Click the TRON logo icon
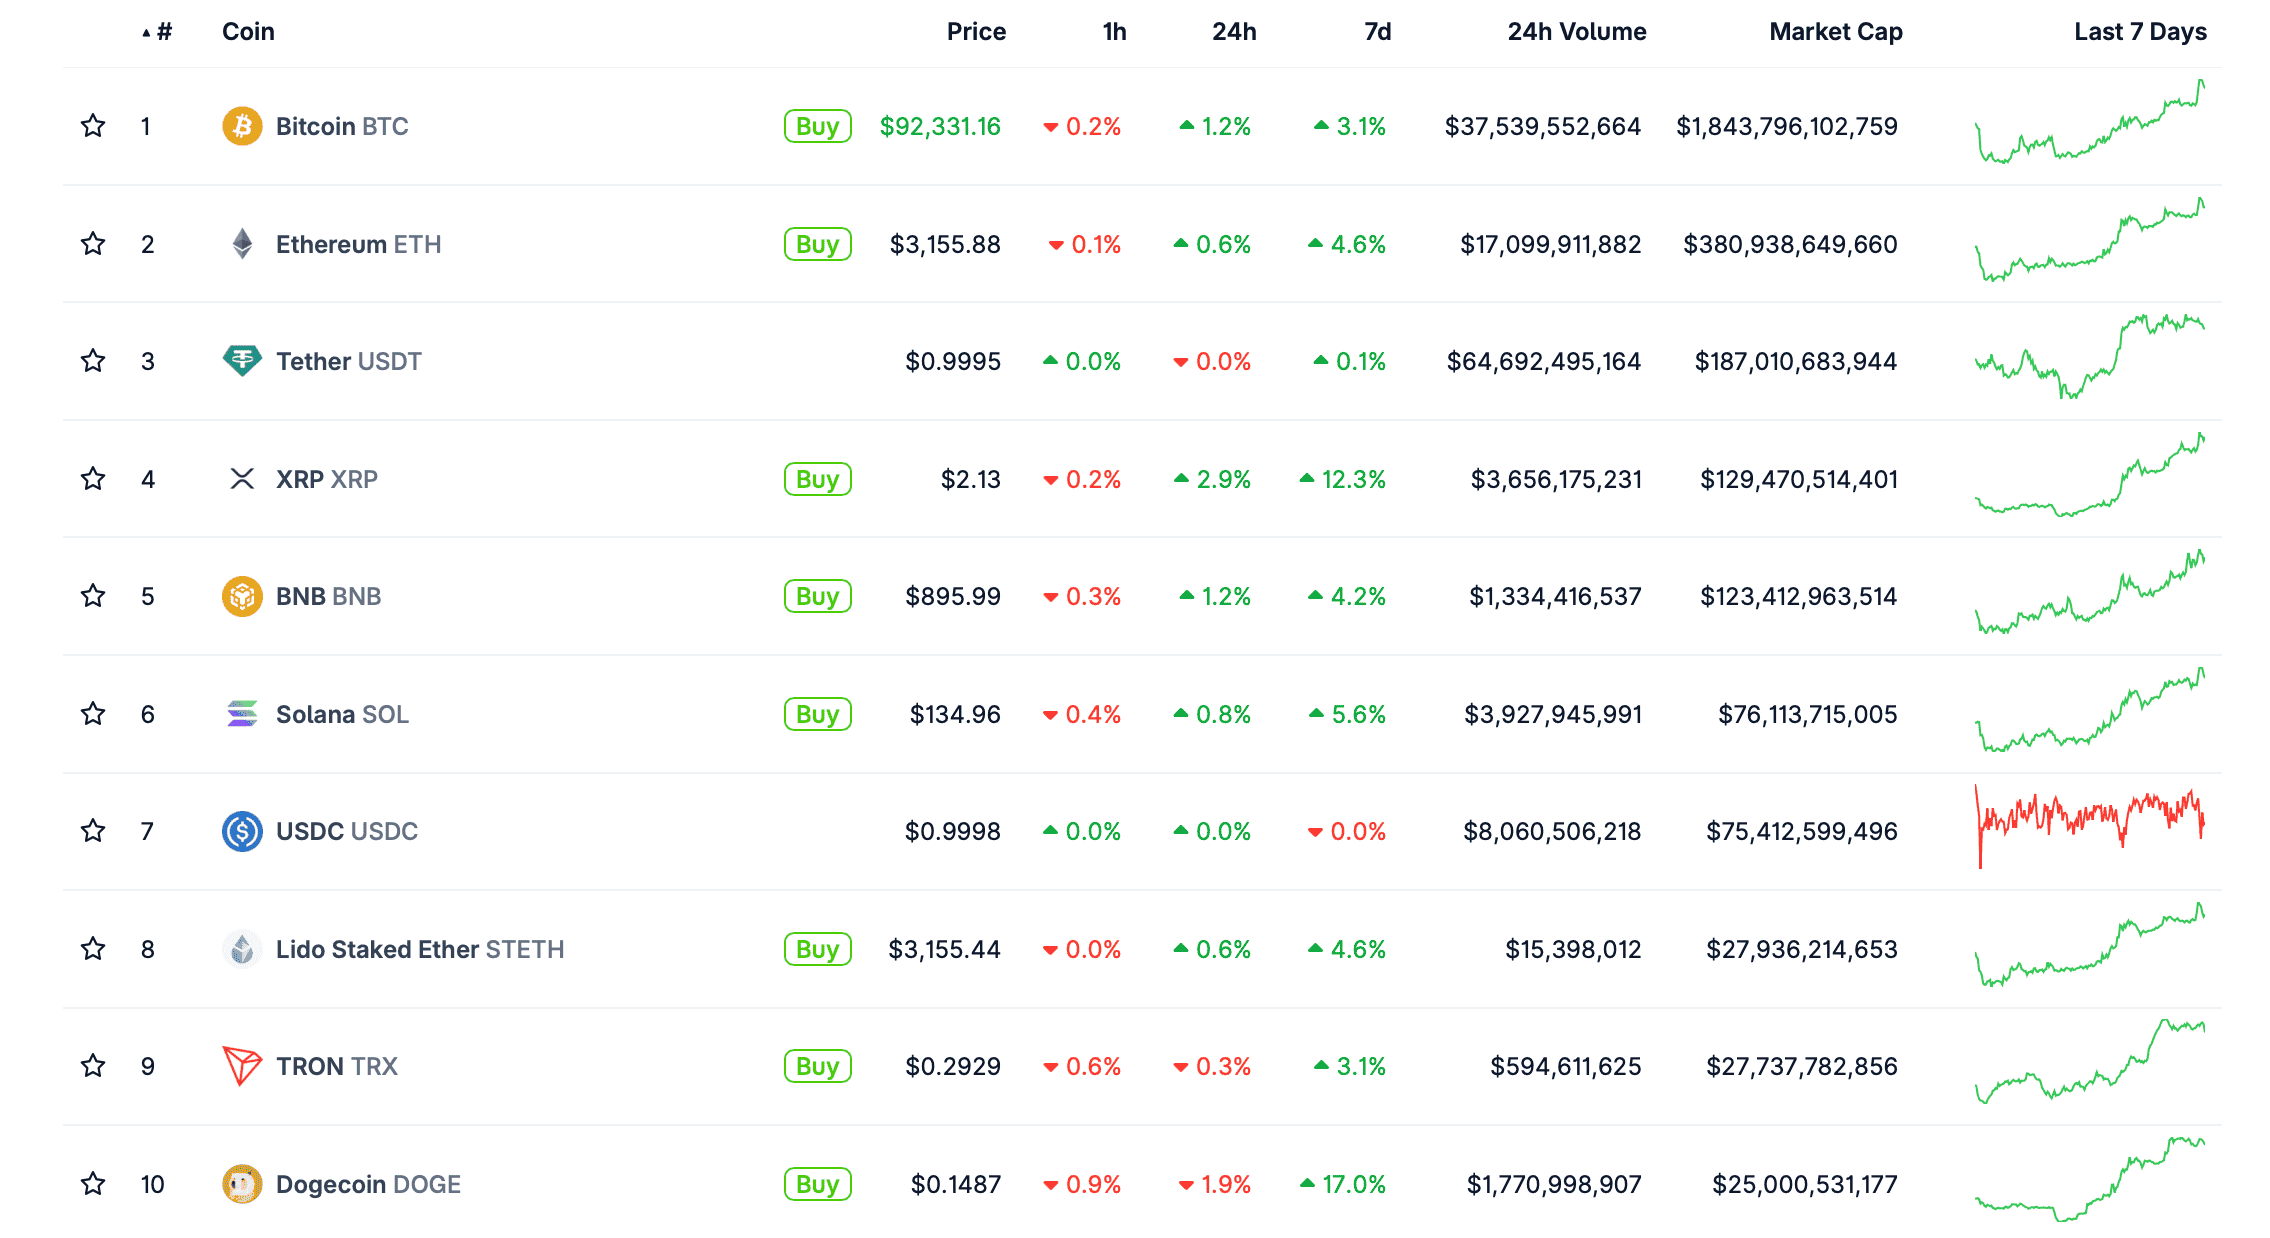The width and height of the screenshot is (2270, 1238). pyautogui.click(x=242, y=1066)
